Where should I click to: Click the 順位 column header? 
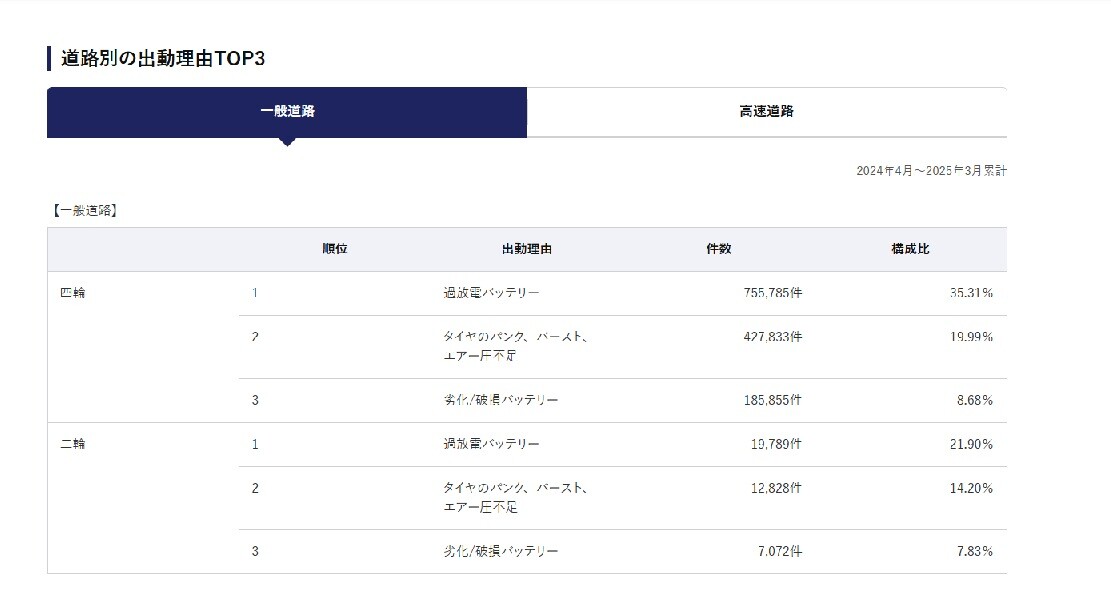pos(334,249)
